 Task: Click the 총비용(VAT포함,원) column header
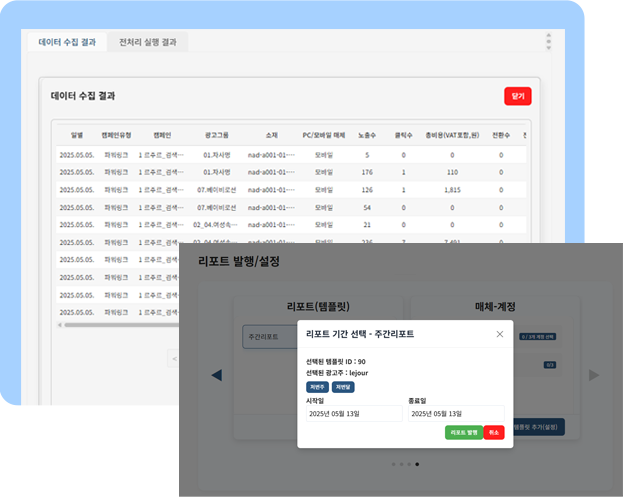coord(452,134)
